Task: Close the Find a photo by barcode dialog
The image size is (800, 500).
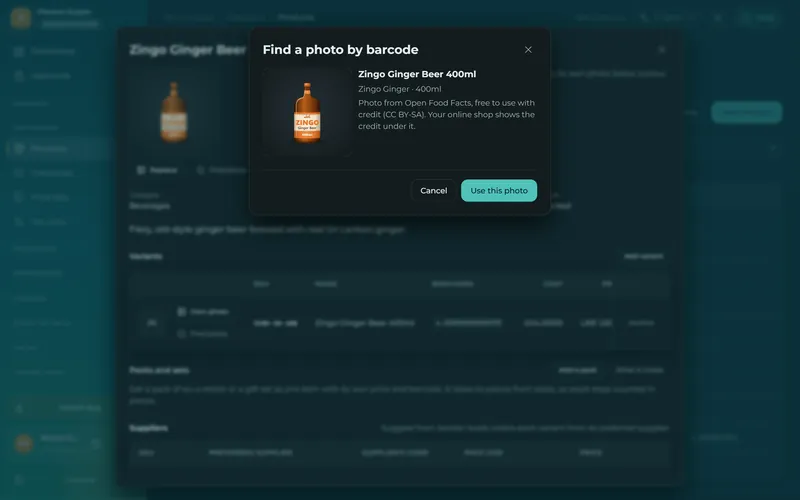Action: [x=528, y=49]
